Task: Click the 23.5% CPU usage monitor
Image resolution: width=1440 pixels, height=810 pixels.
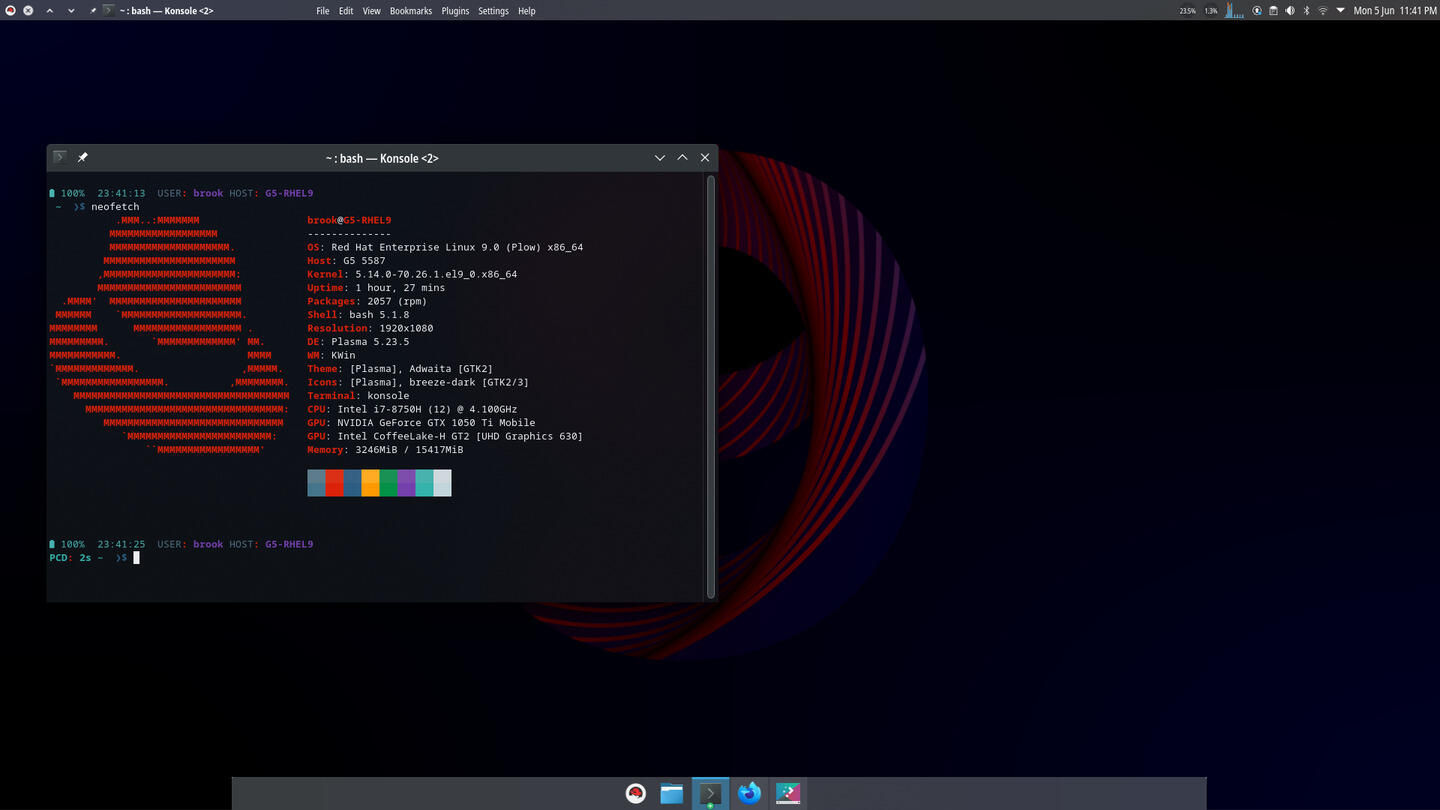Action: 1187,11
